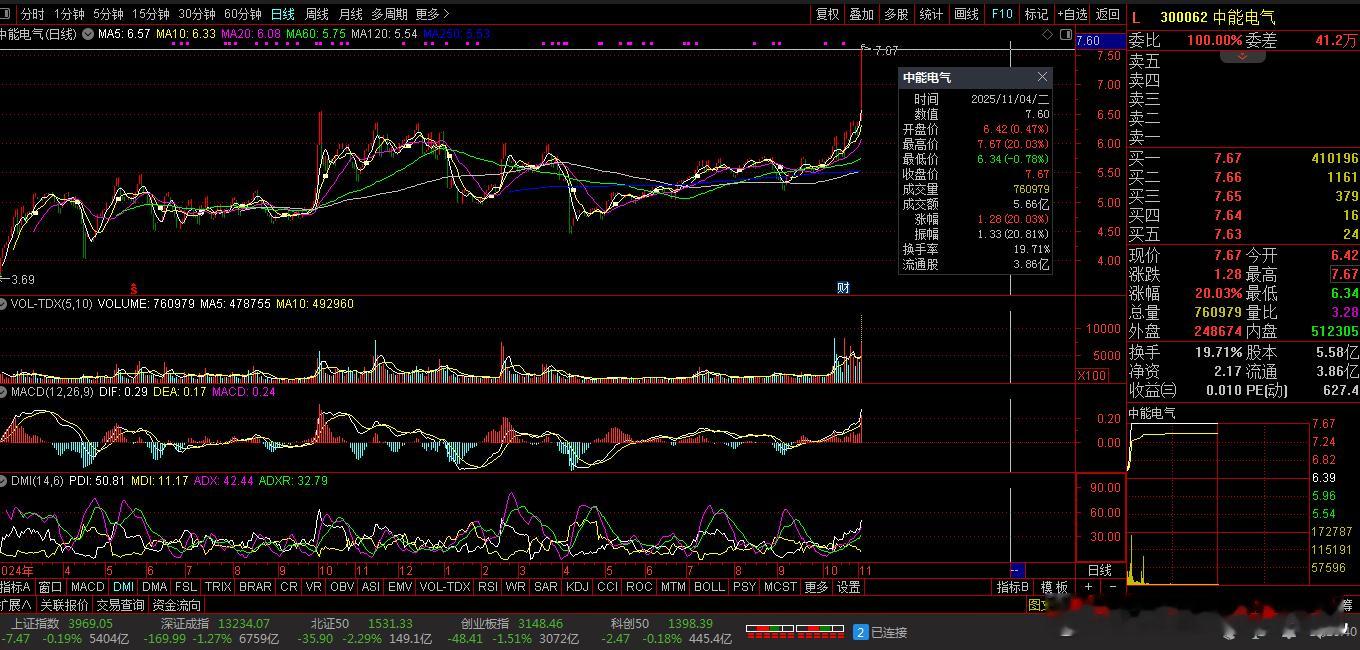This screenshot has width=1360, height=650.
Task: Open F10 company info
Action: click(x=1002, y=14)
